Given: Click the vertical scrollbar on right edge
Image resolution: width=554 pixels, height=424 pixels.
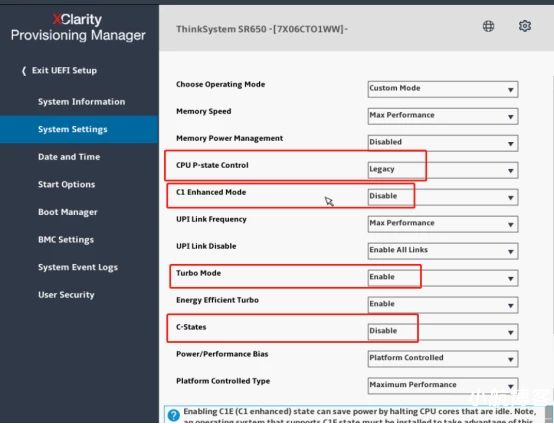Looking at the screenshot, I should pos(552,205).
